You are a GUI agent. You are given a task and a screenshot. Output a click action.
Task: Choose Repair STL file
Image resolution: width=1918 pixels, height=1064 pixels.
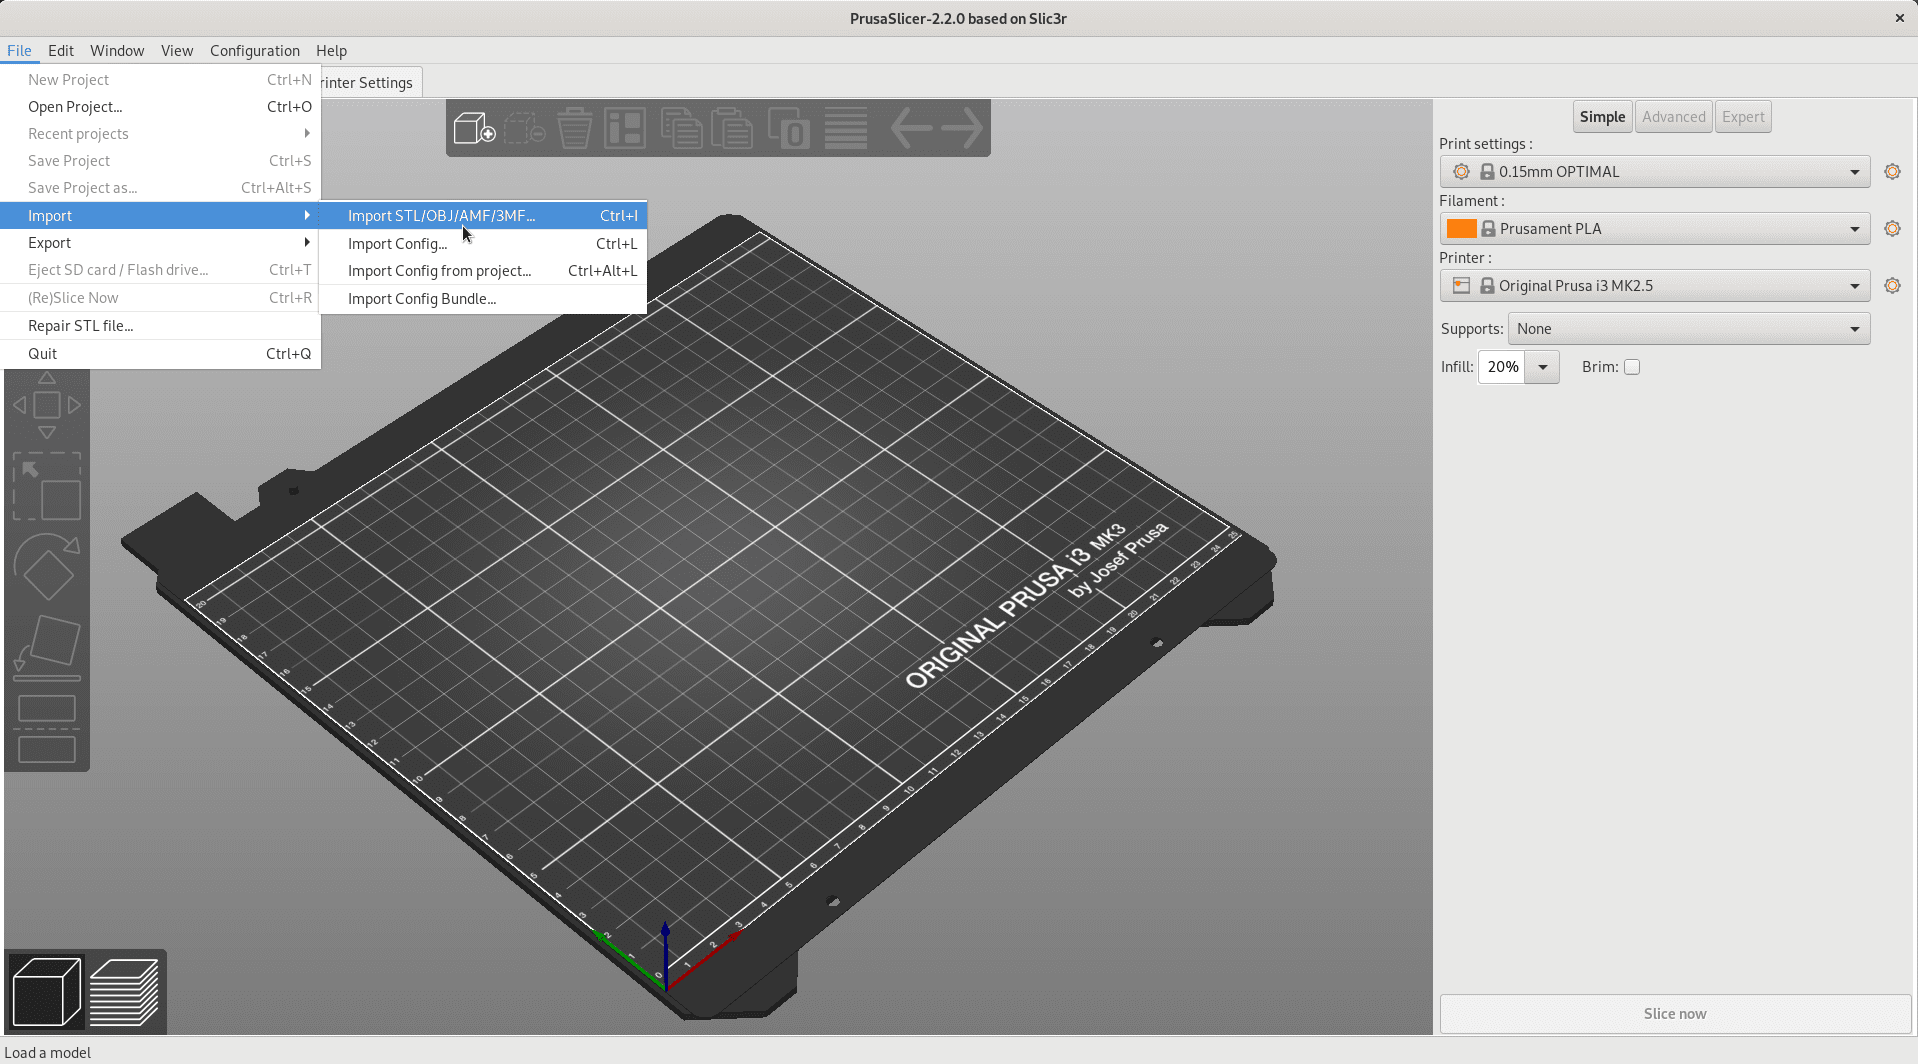tap(160, 326)
